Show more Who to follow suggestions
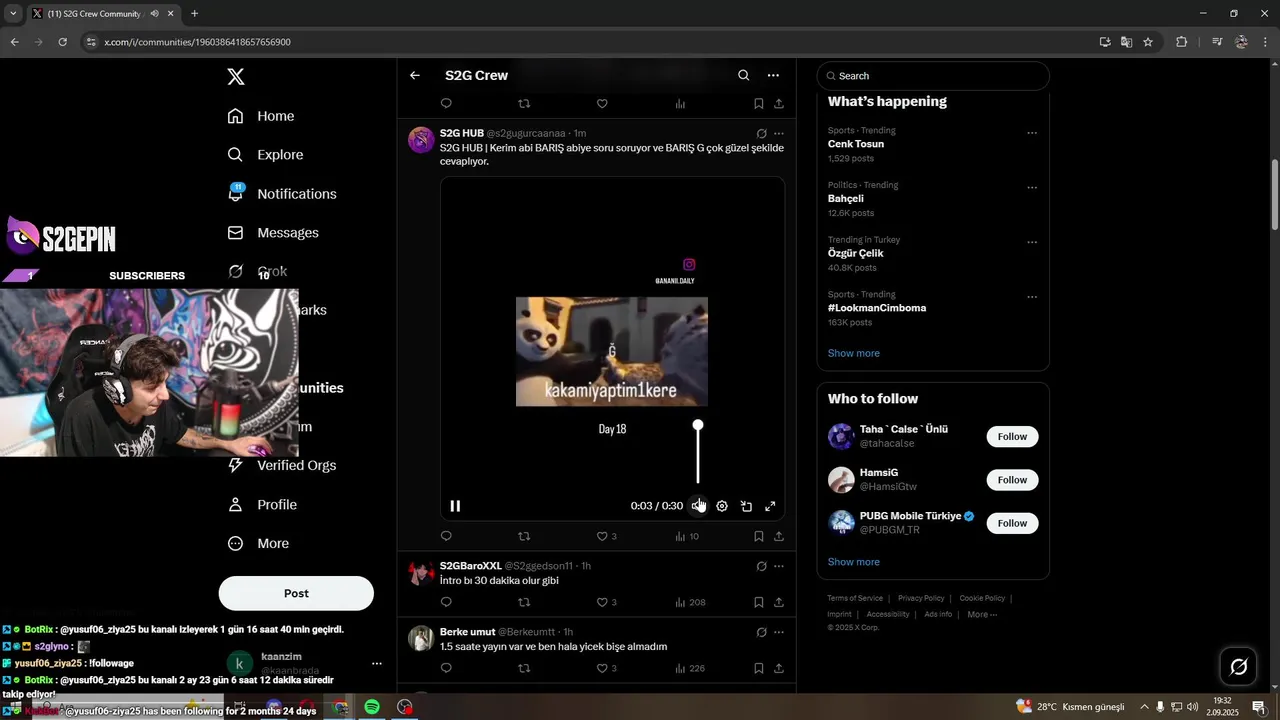1280x720 pixels. [x=854, y=562]
